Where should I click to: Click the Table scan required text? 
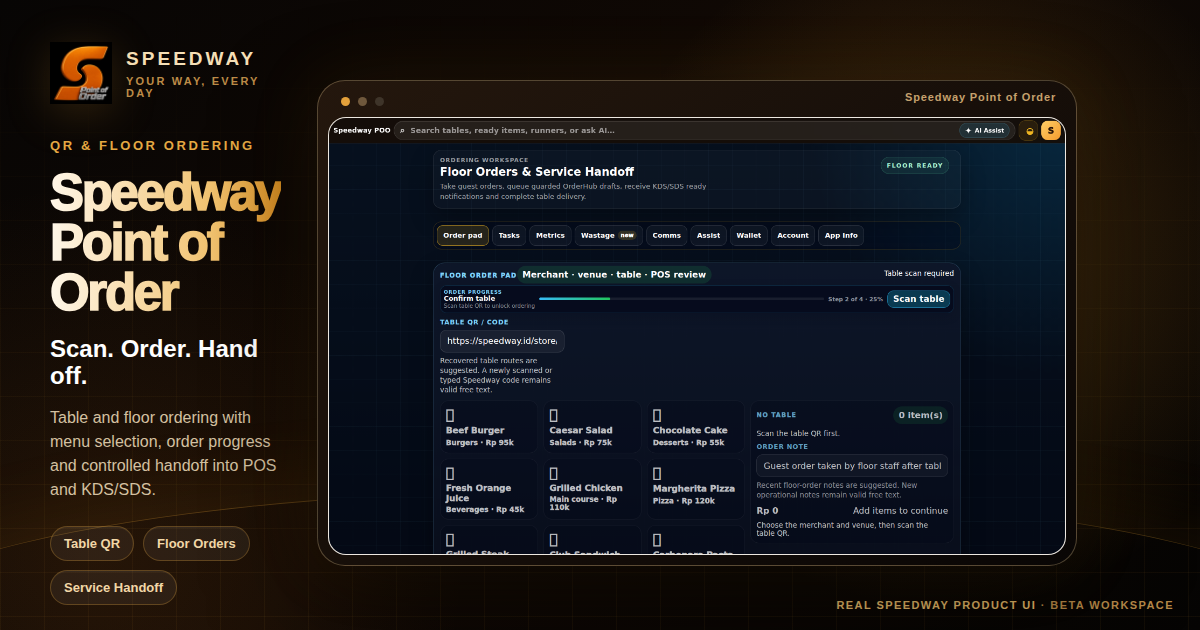(x=919, y=273)
